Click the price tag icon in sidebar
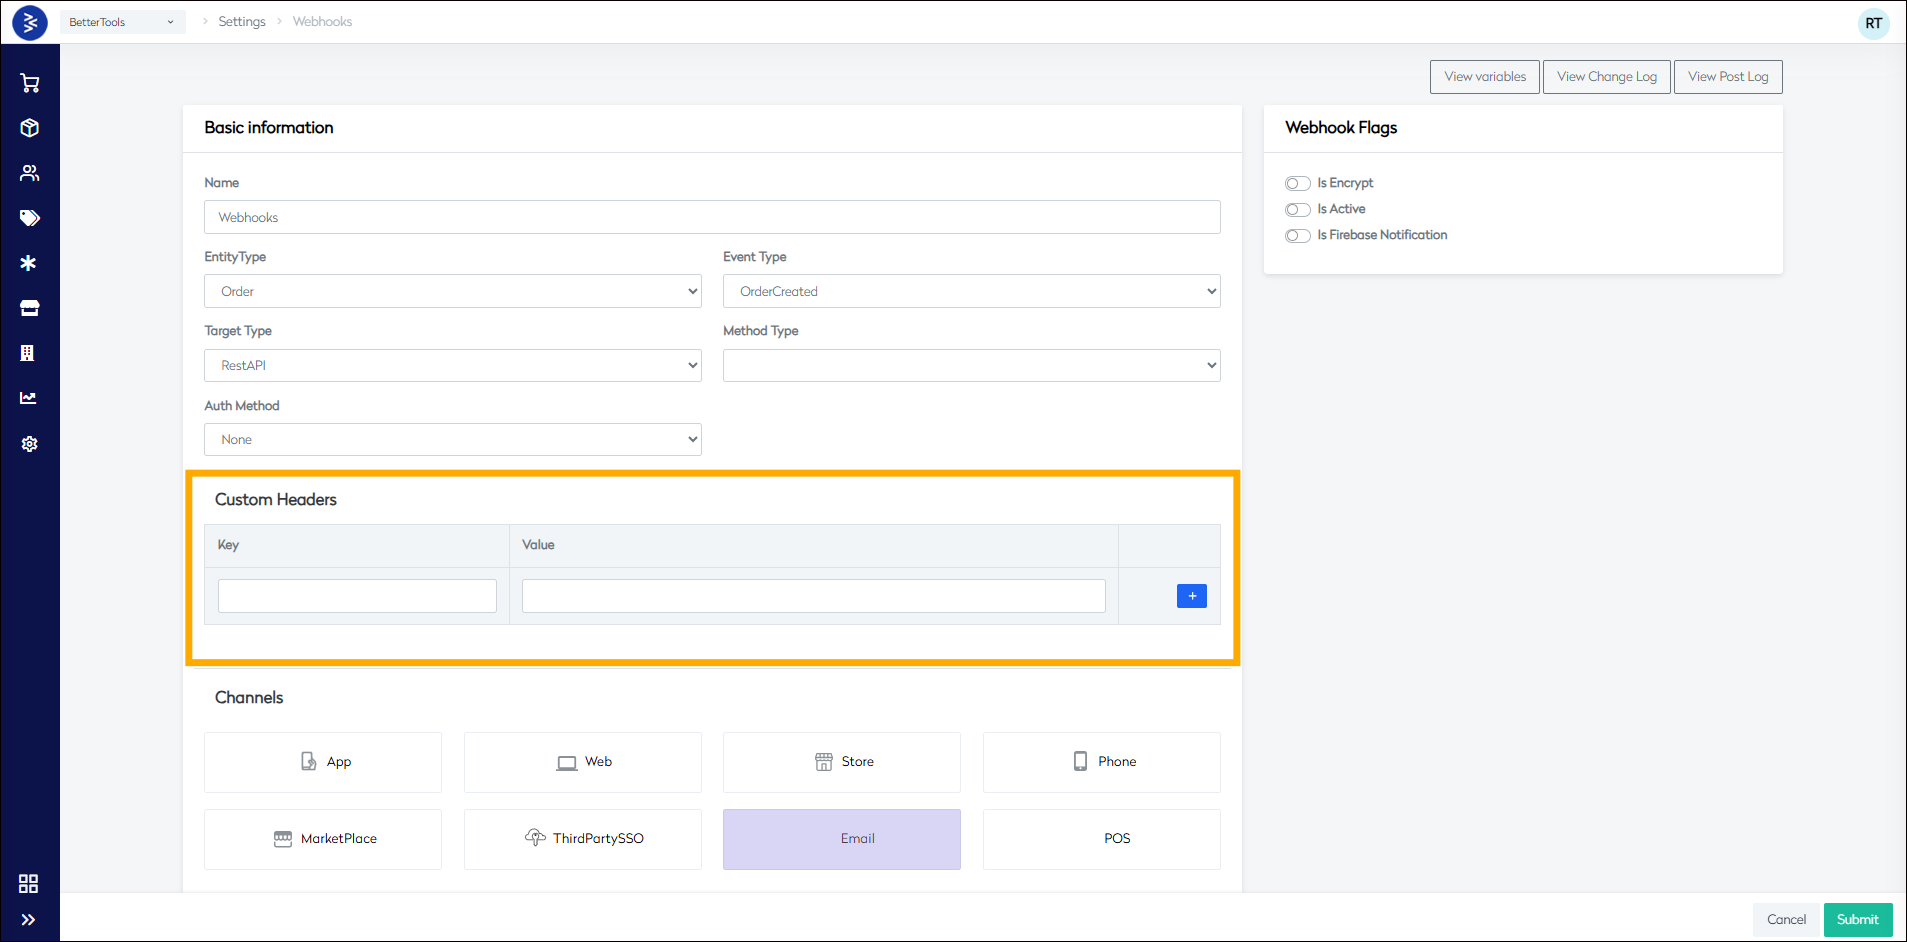 [x=29, y=218]
